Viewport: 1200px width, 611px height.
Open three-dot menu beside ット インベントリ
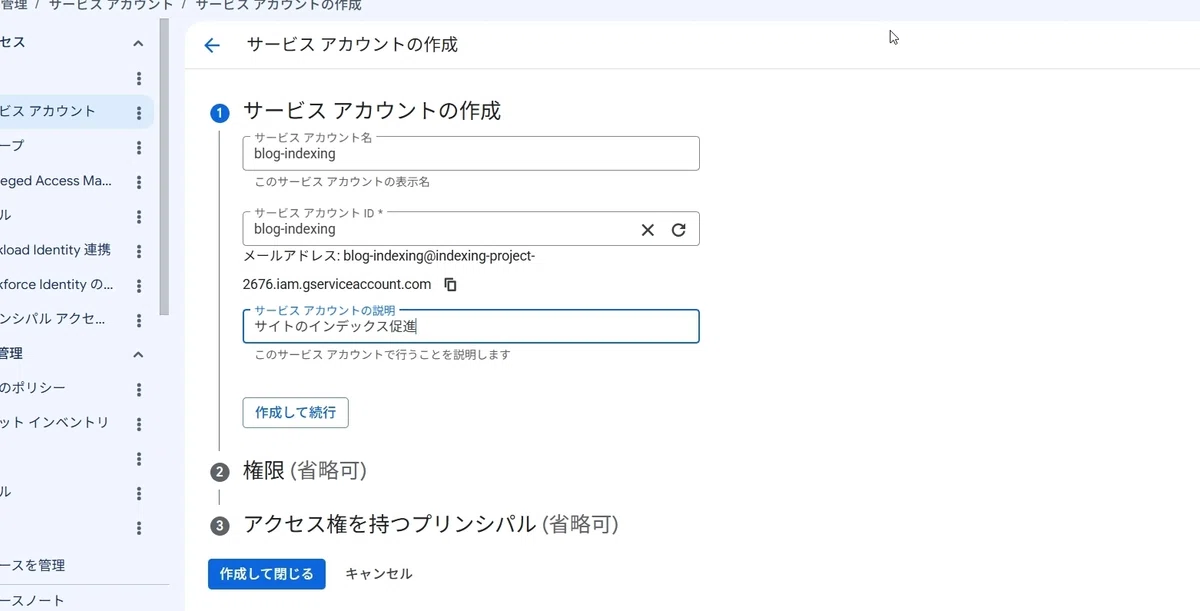tap(139, 424)
